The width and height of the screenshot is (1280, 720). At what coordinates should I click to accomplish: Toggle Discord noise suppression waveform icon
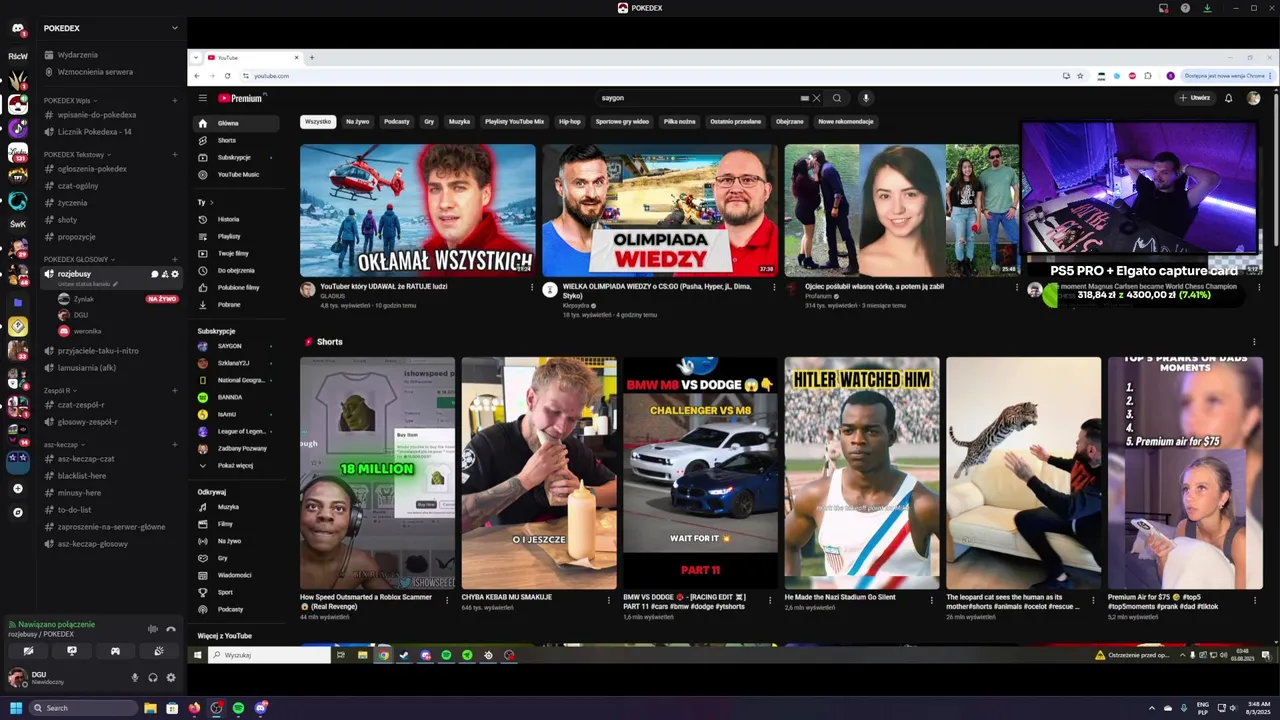pyautogui.click(x=153, y=629)
